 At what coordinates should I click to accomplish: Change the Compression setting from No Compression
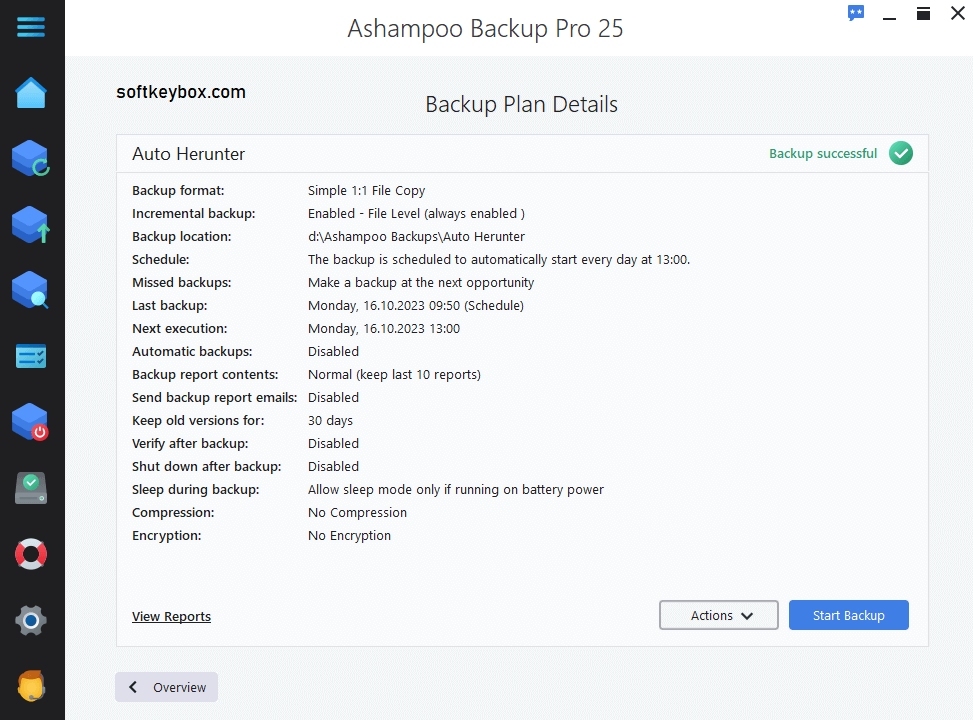(357, 512)
